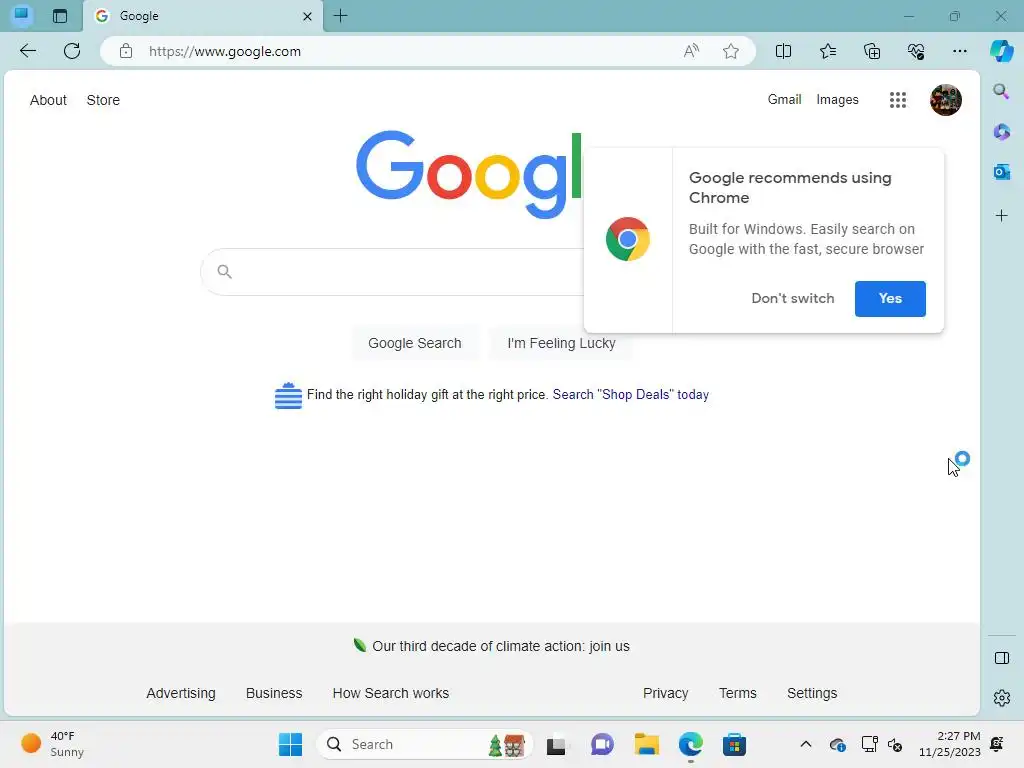Open split screen view
This screenshot has height=768, width=1024.
click(783, 51)
